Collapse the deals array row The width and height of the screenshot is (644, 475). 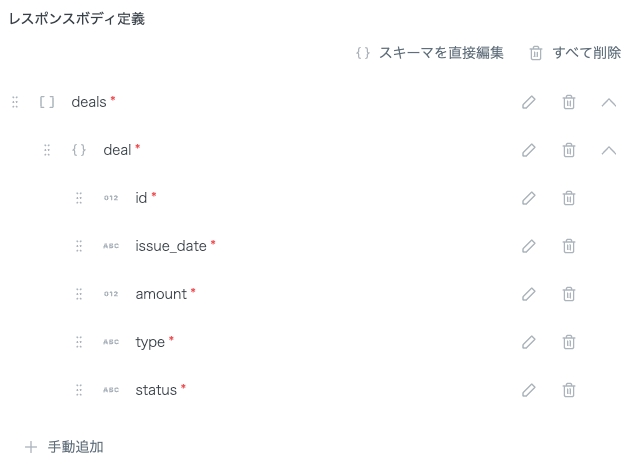(608, 102)
